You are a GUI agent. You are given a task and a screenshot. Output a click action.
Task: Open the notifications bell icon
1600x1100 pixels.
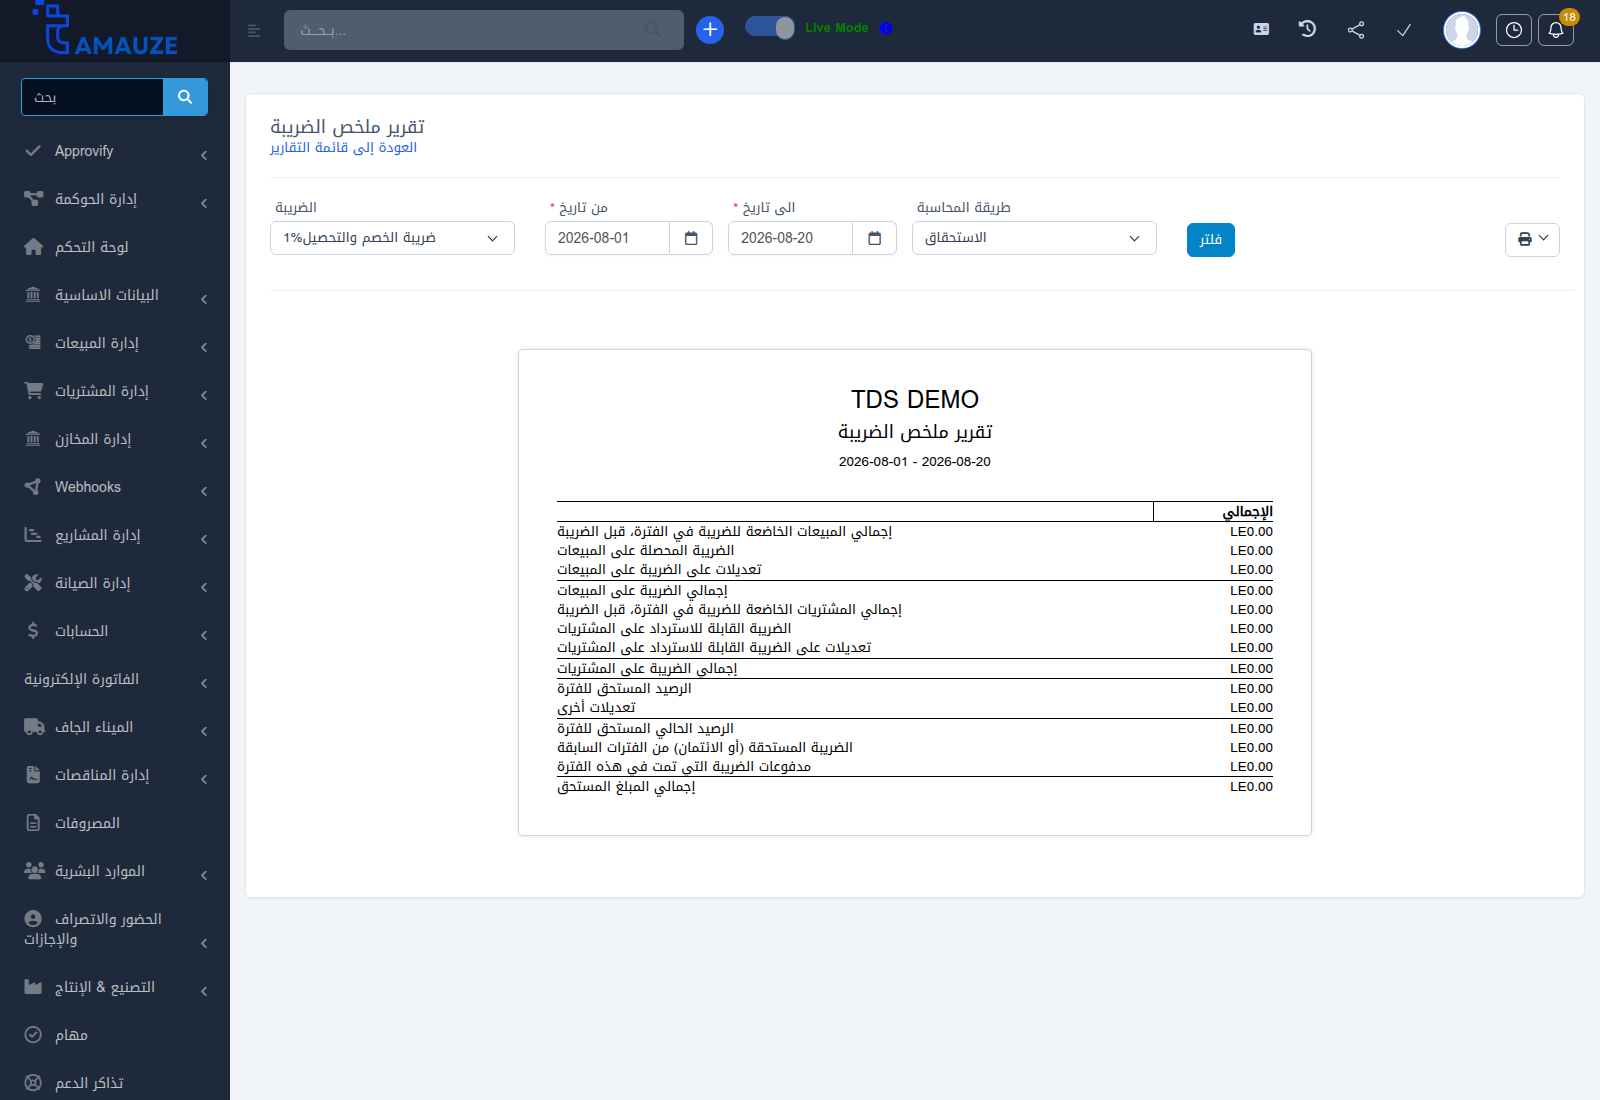[1556, 30]
